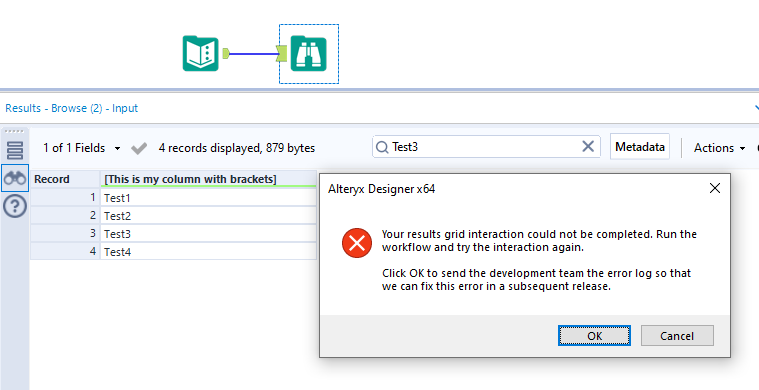Viewport: 759px width, 390px height.
Task: Select the Browse tool on canvas
Action: (x=308, y=54)
